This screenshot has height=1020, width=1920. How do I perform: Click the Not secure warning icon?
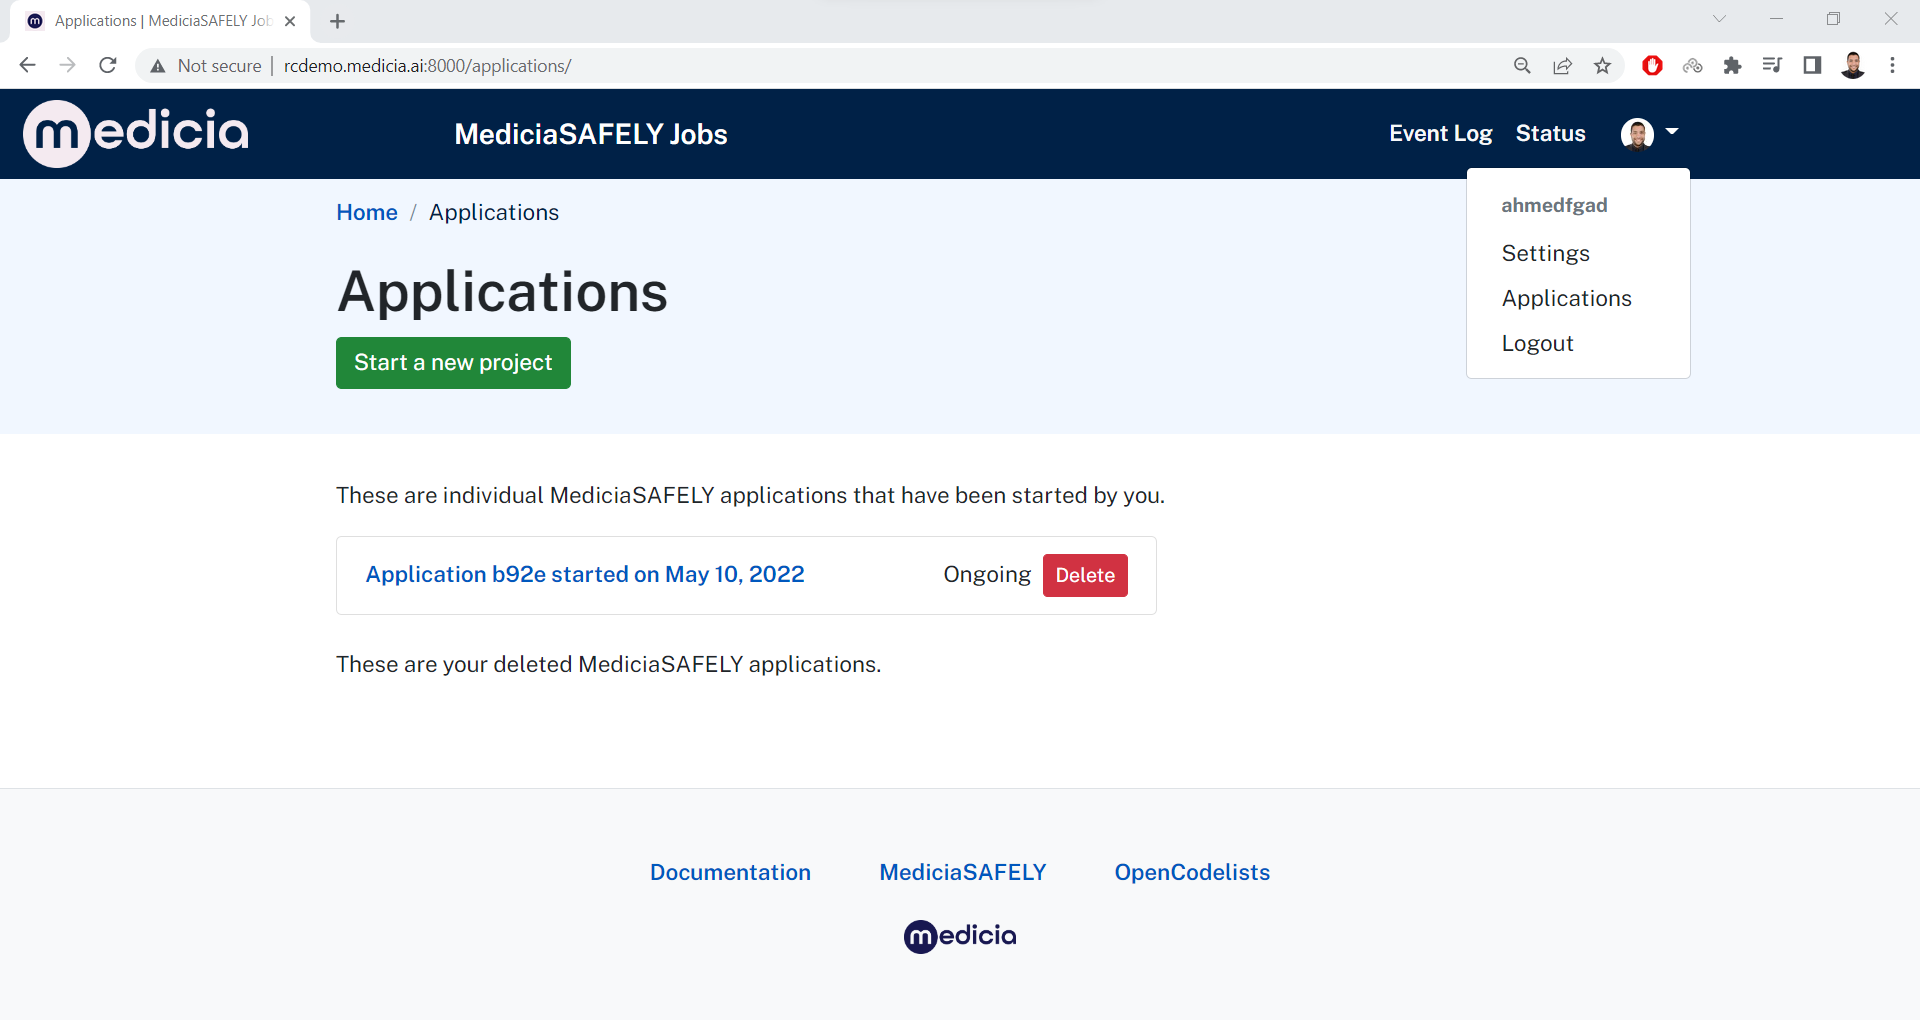(157, 66)
